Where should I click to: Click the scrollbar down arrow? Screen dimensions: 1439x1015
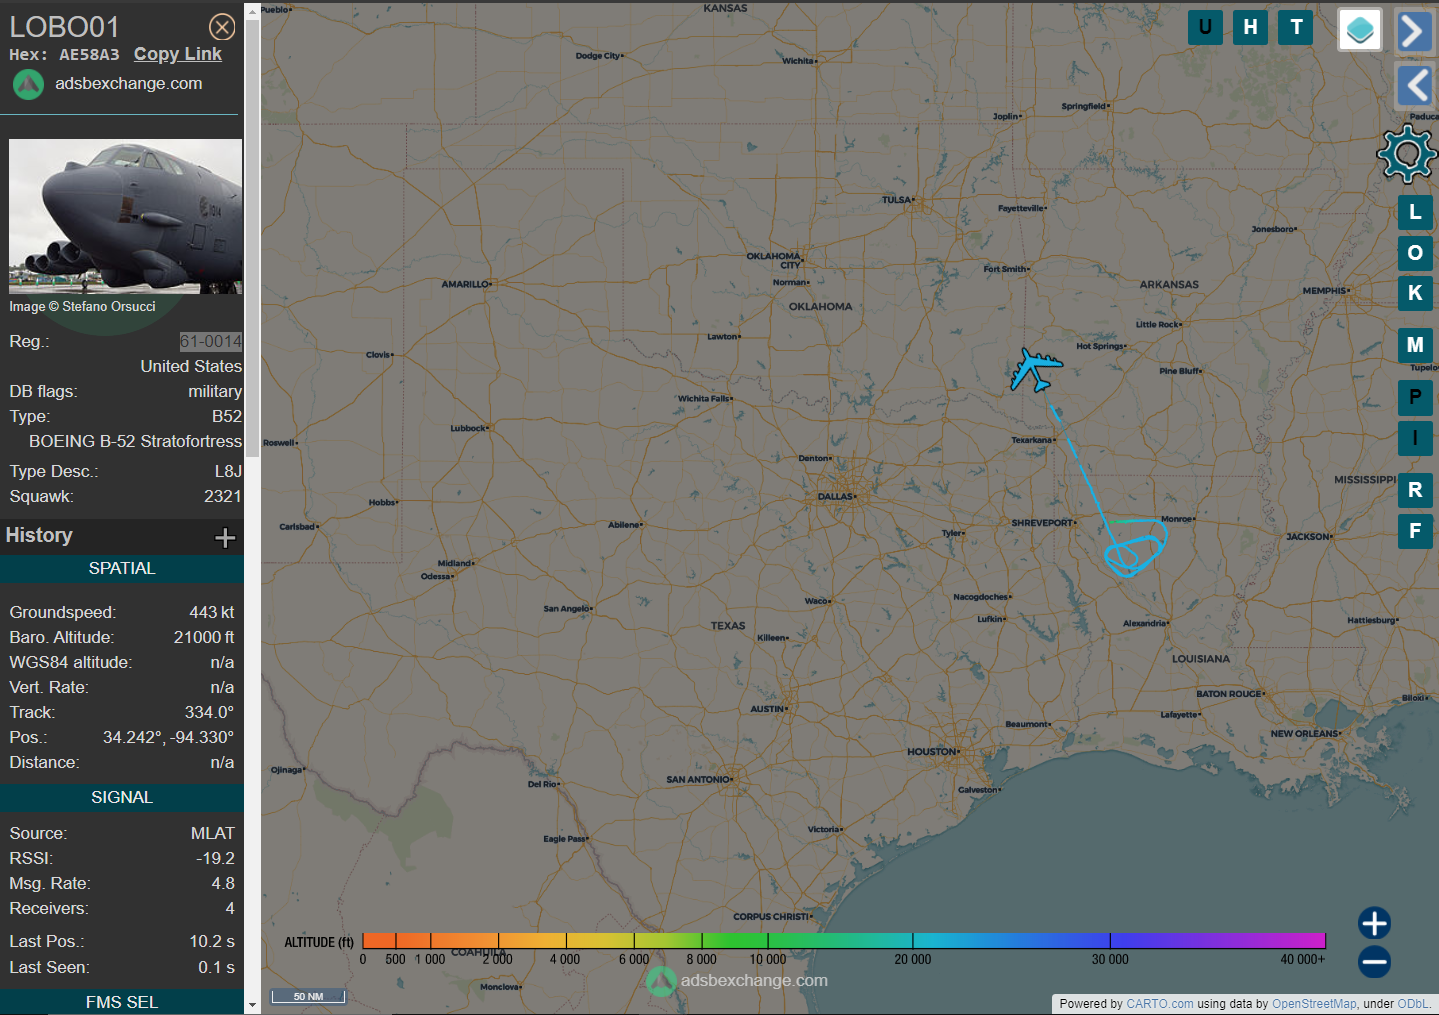point(252,1005)
